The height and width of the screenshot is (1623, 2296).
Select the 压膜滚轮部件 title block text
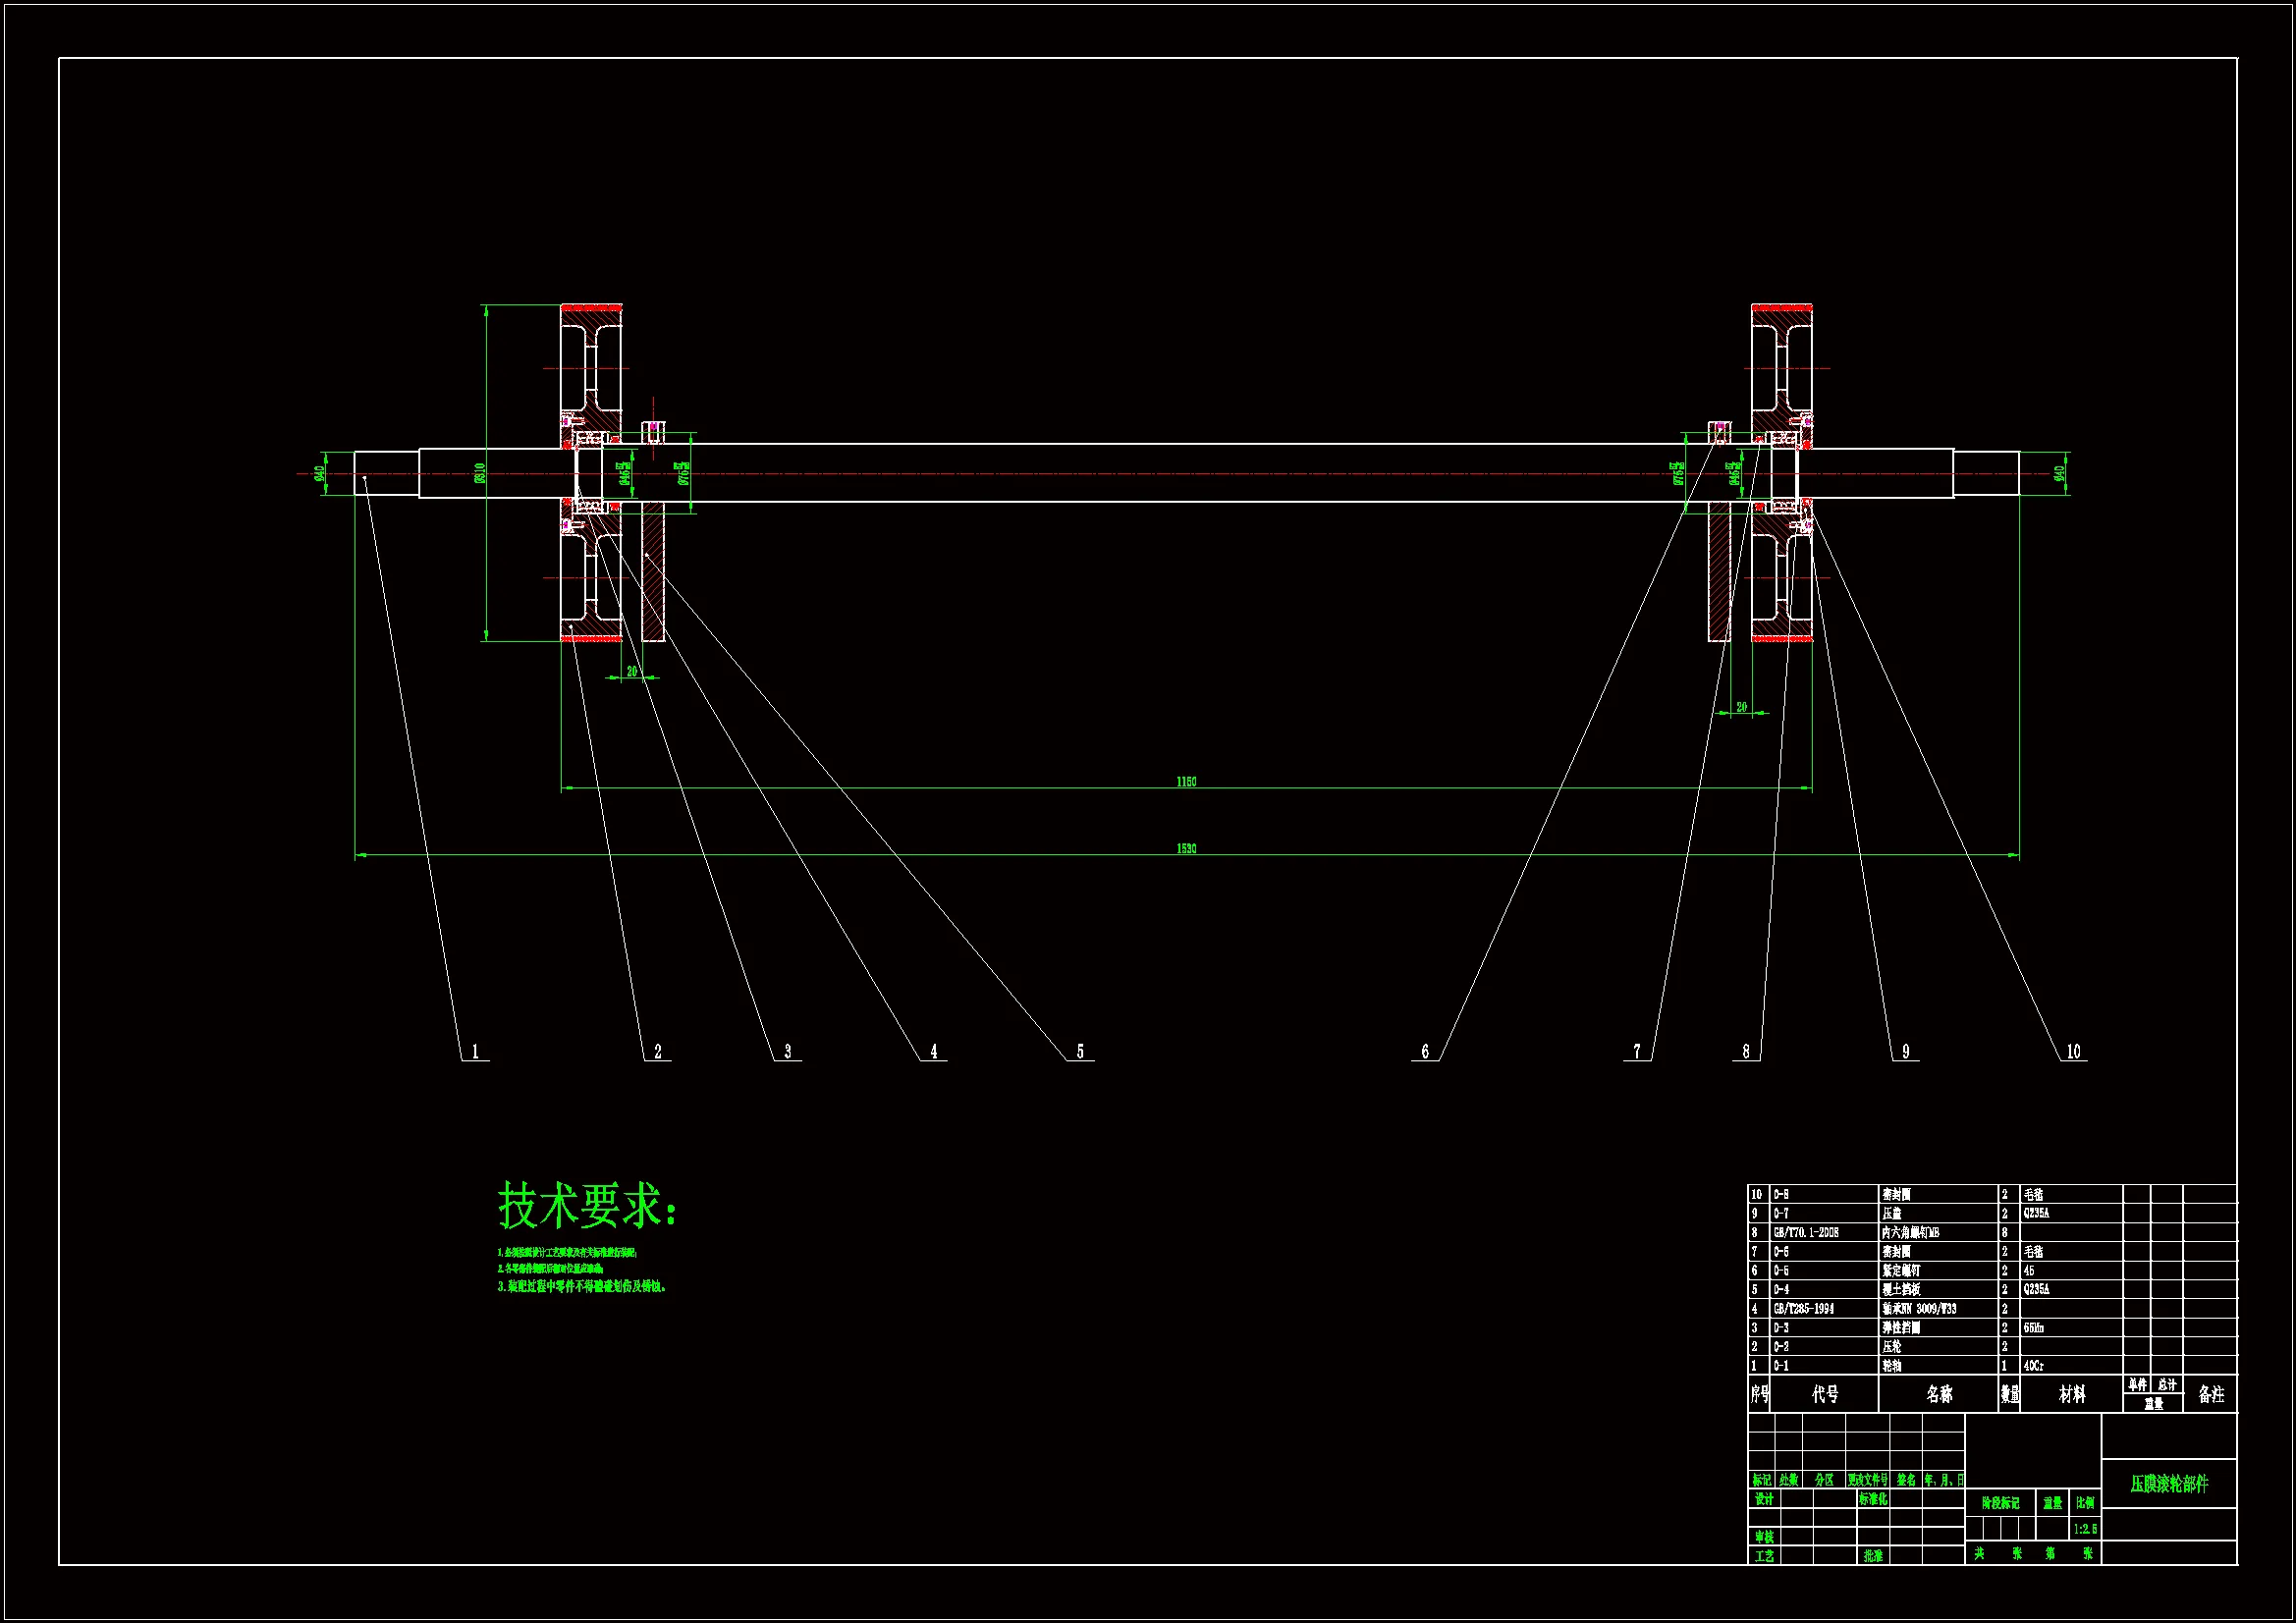click(2168, 1484)
